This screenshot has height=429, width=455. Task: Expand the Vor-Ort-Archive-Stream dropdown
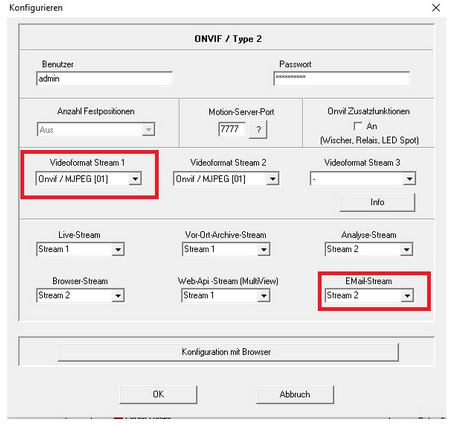click(226, 249)
